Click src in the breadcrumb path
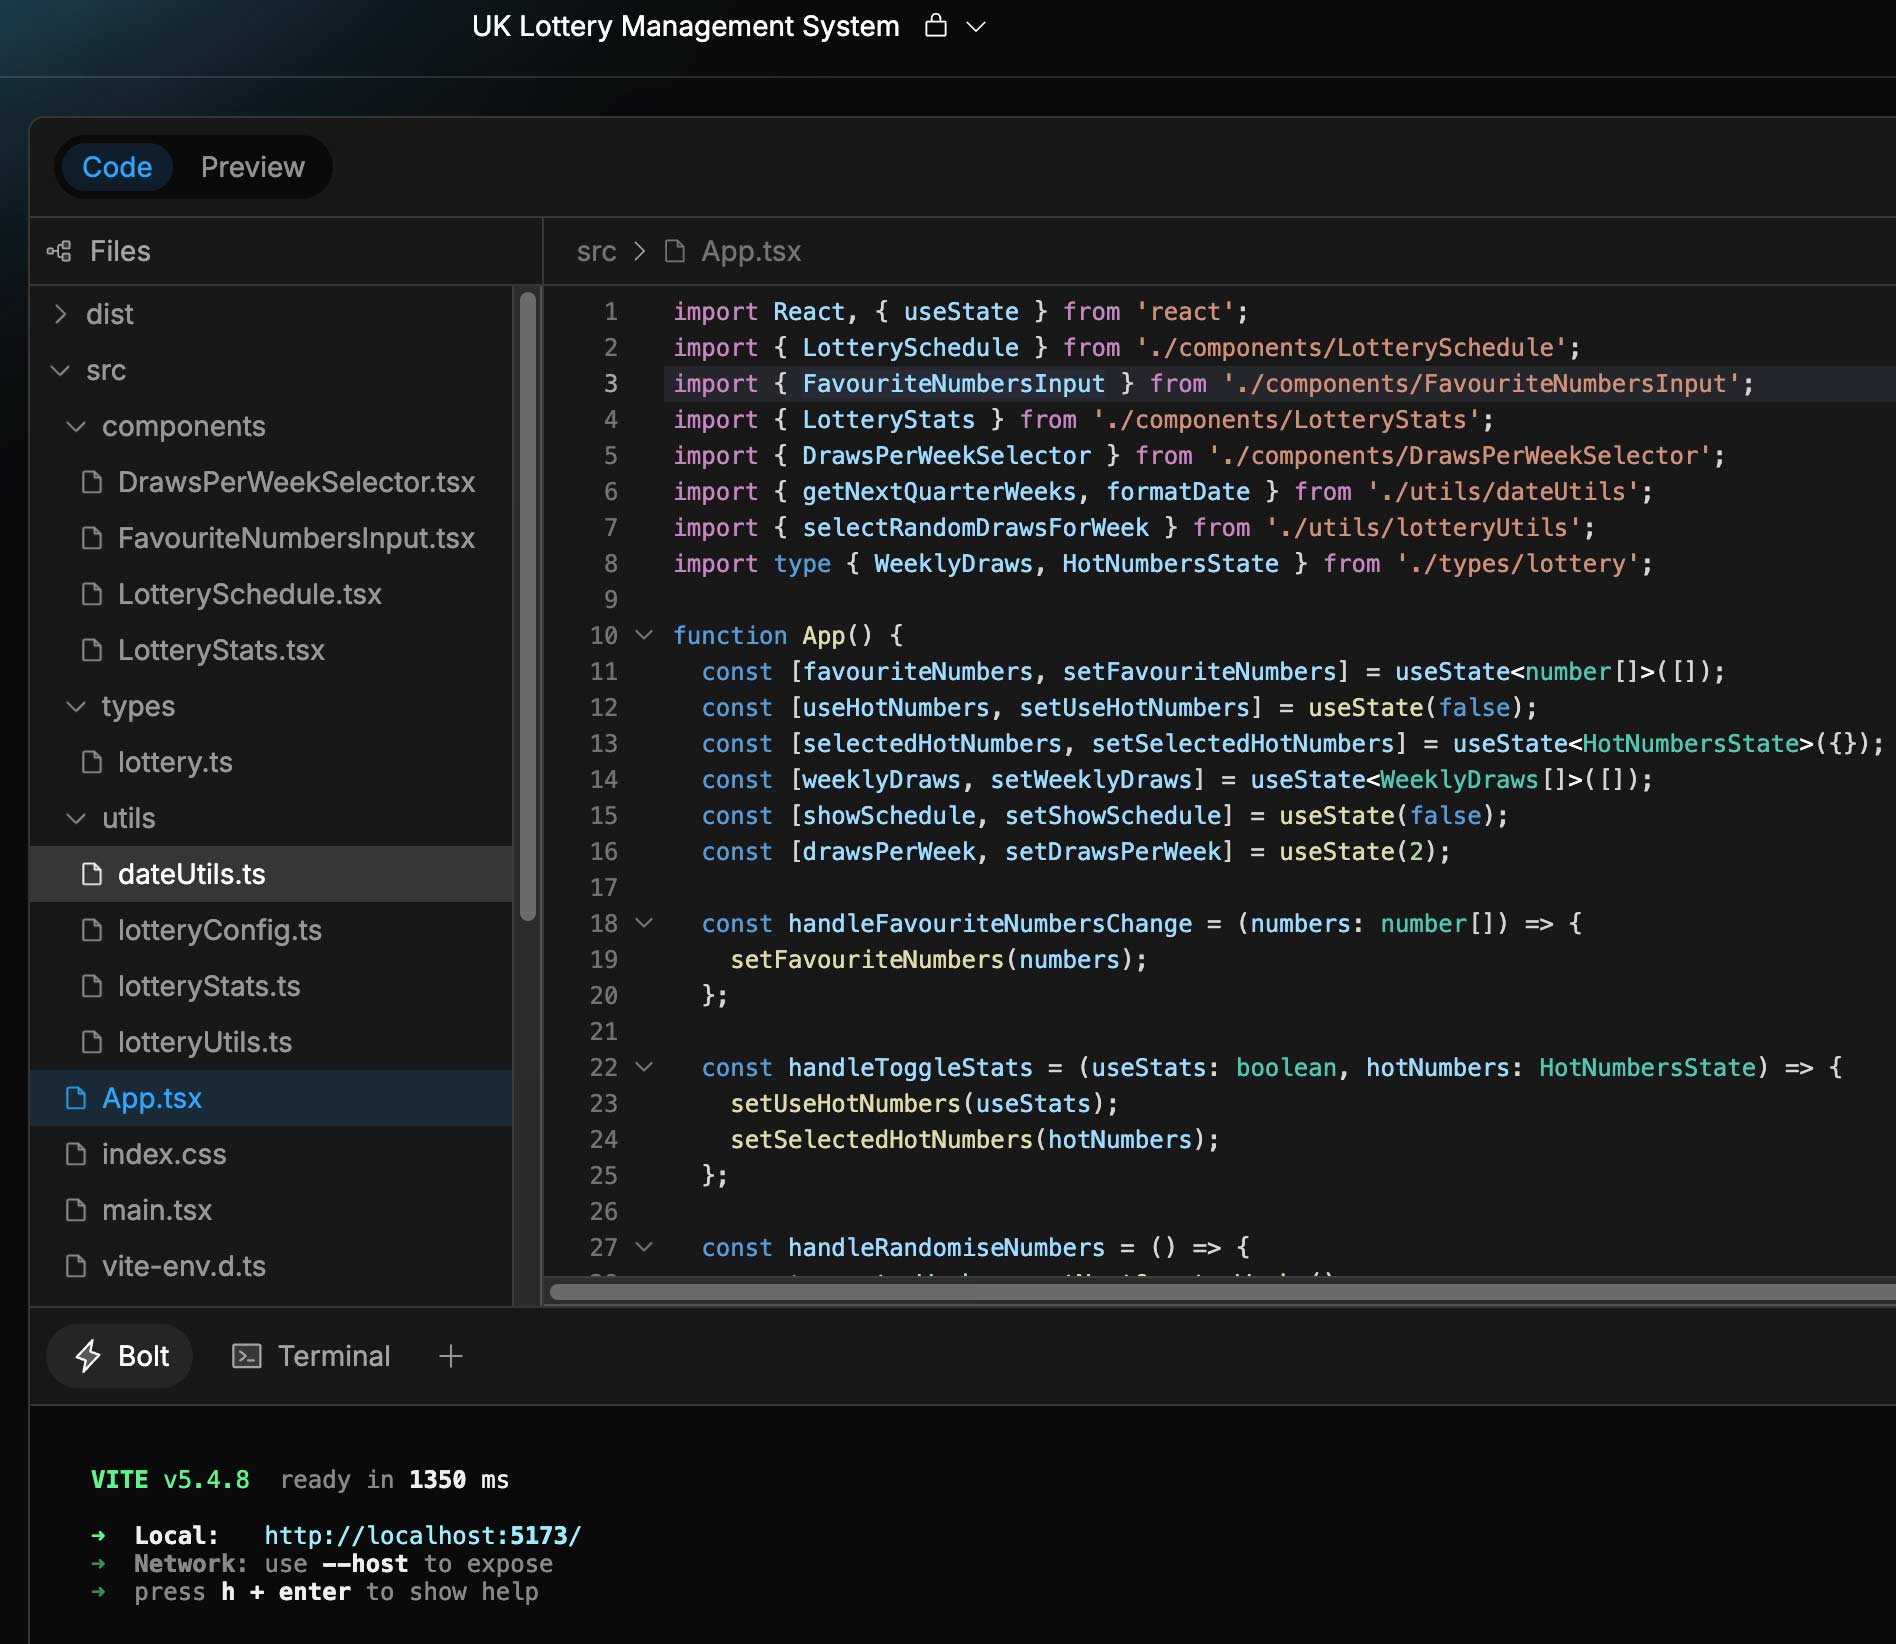The image size is (1896, 1644). [596, 251]
